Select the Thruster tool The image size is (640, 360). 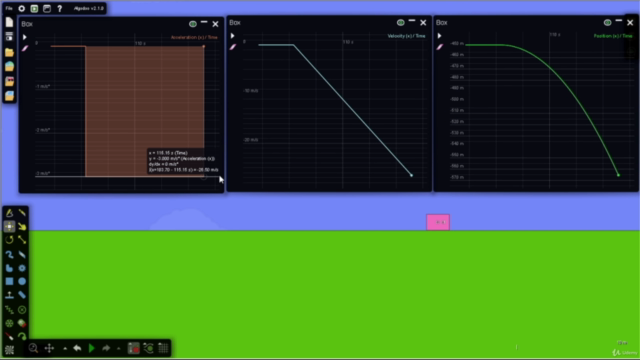tap(22, 323)
